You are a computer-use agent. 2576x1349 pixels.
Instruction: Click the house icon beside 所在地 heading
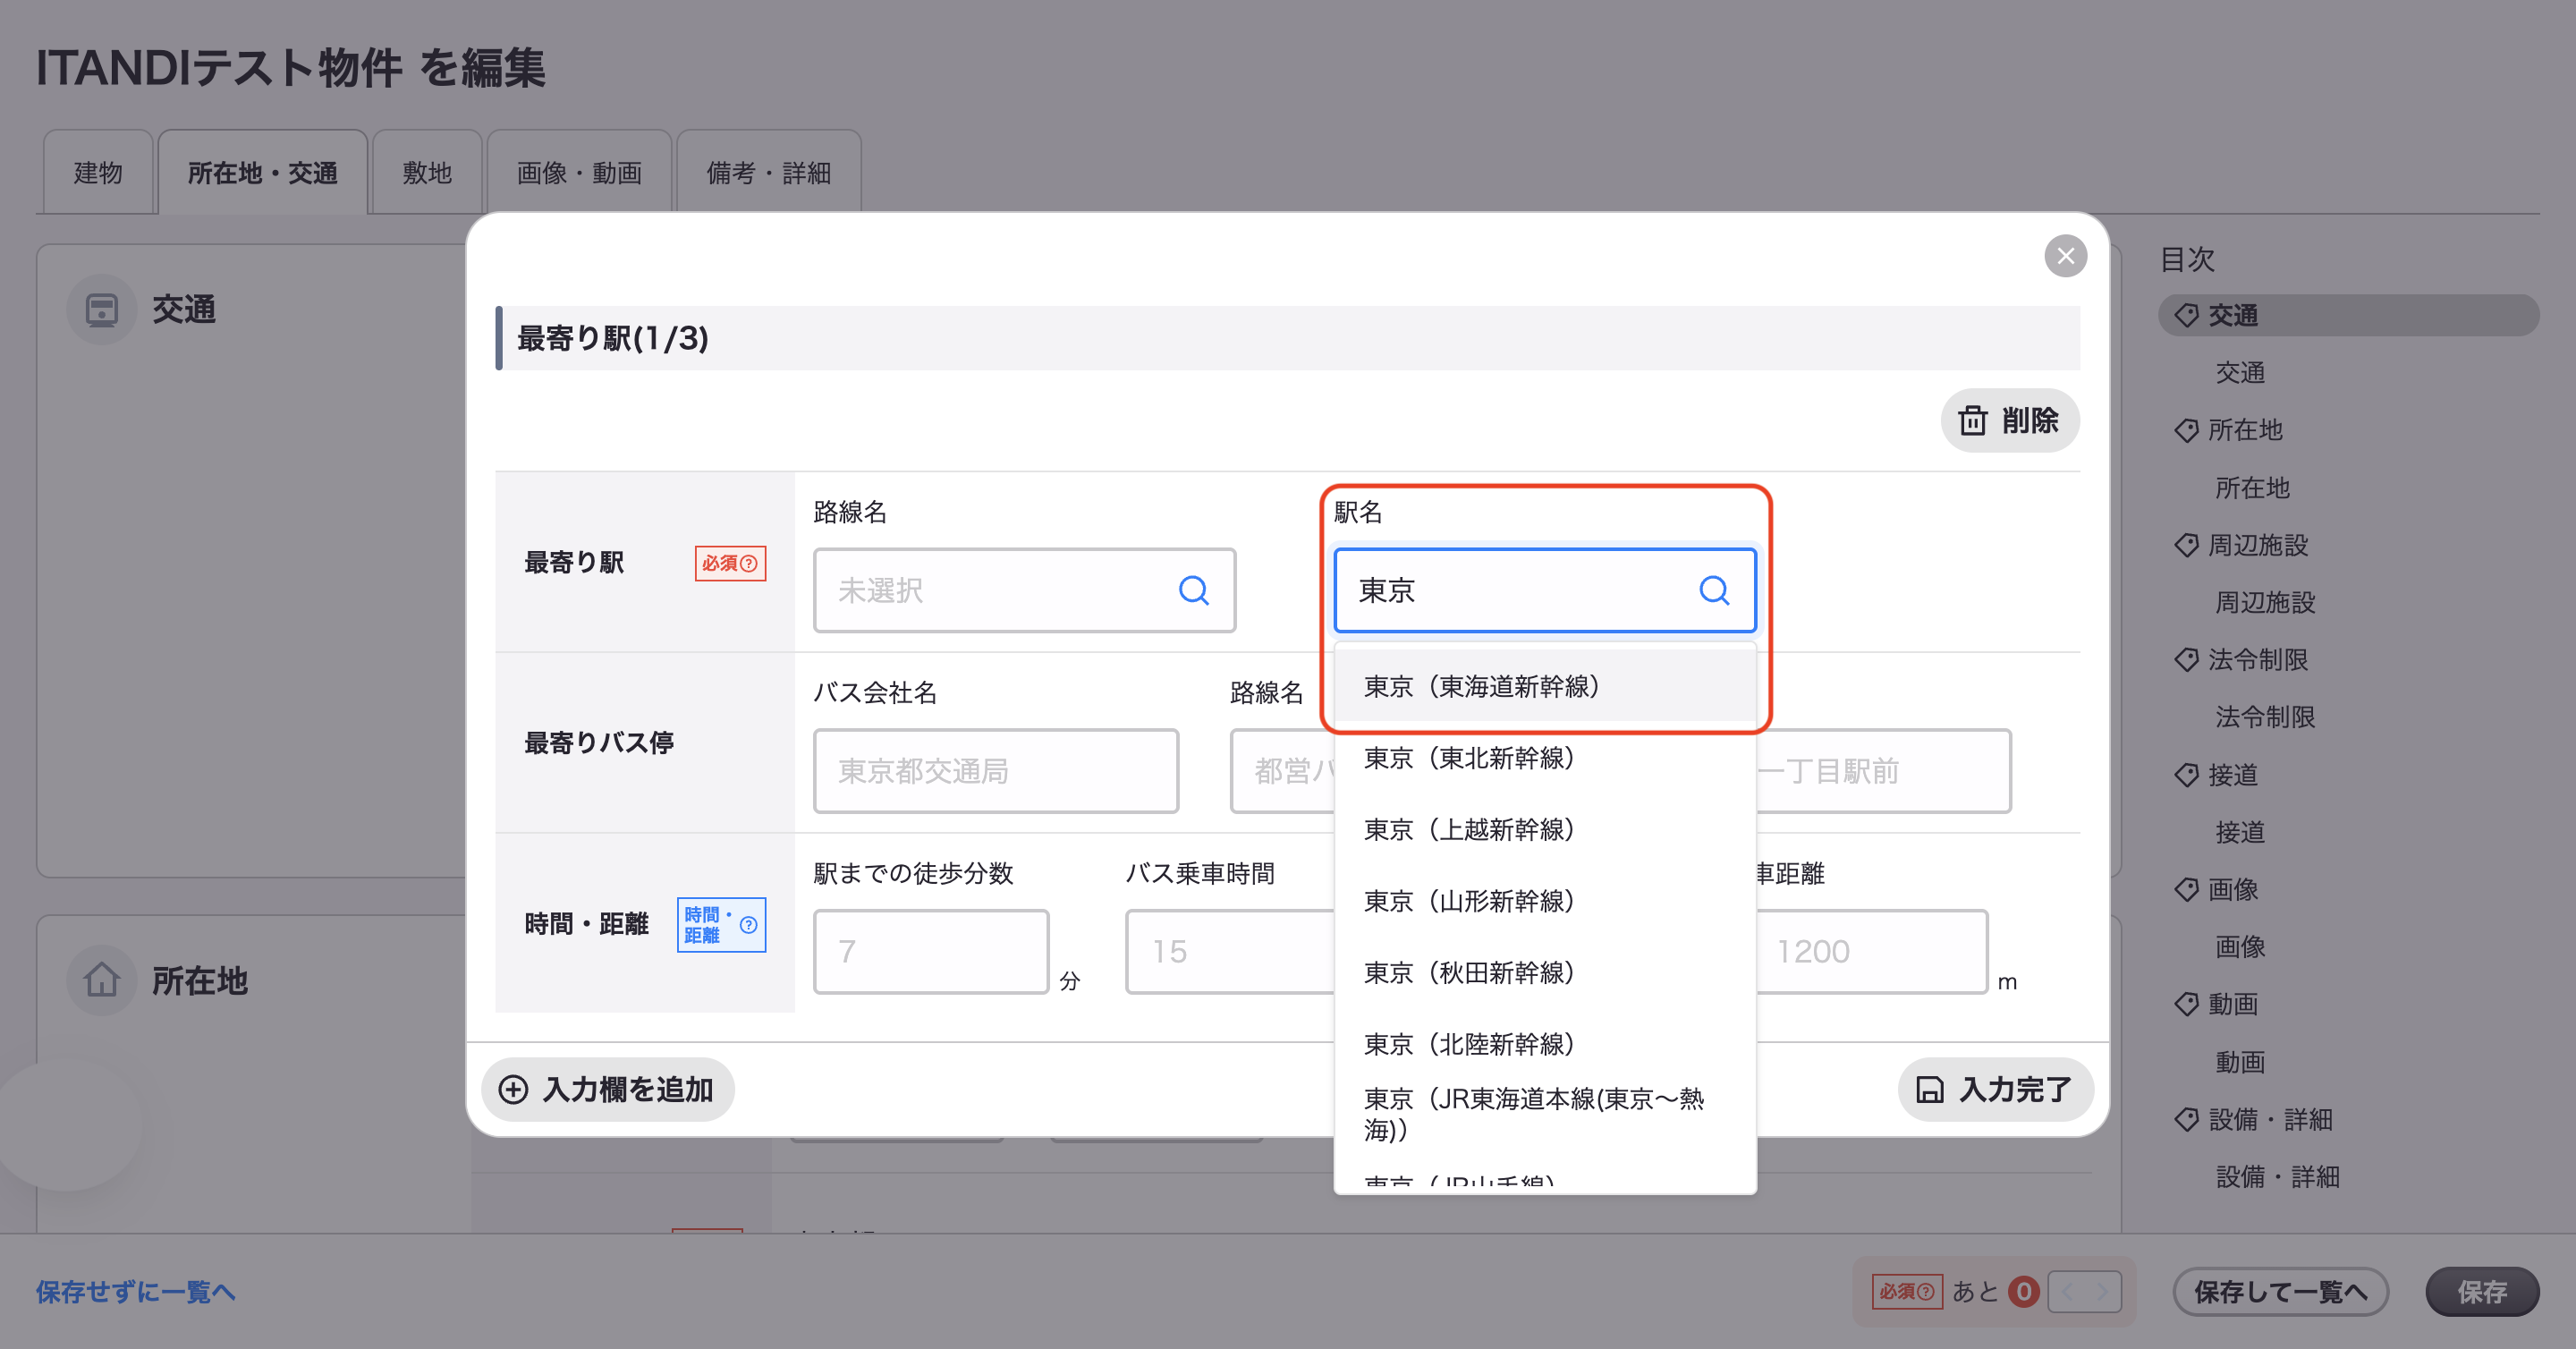pyautogui.click(x=101, y=980)
